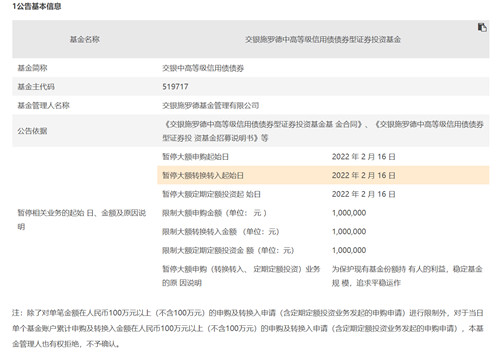This screenshot has height=360, width=500.
Task: Click the 基金主代码 label
Action: click(x=36, y=87)
